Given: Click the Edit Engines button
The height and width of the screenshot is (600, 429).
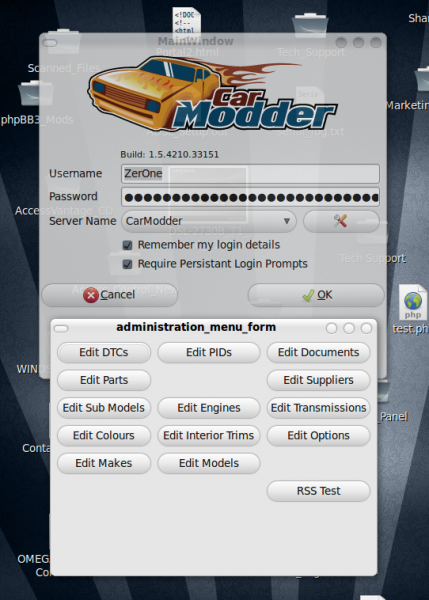Looking at the screenshot, I should 209,408.
